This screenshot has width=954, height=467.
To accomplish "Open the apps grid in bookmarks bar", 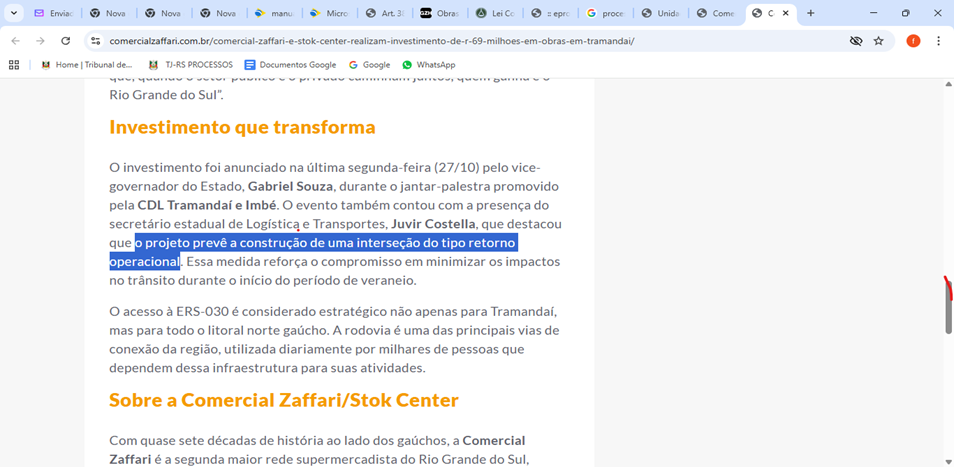I will click(x=13, y=64).
